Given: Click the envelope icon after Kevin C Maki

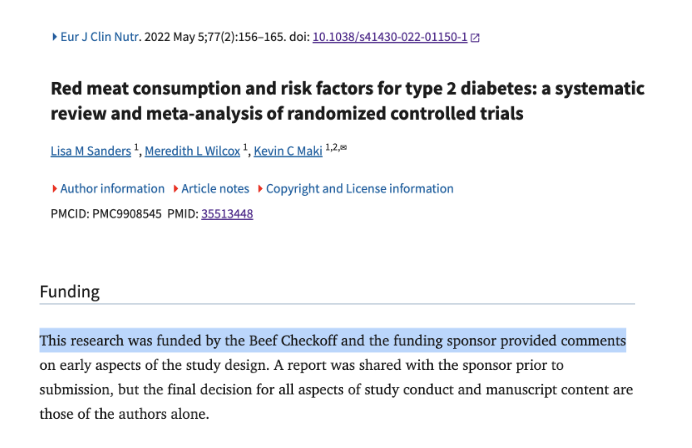Looking at the screenshot, I should [x=343, y=149].
